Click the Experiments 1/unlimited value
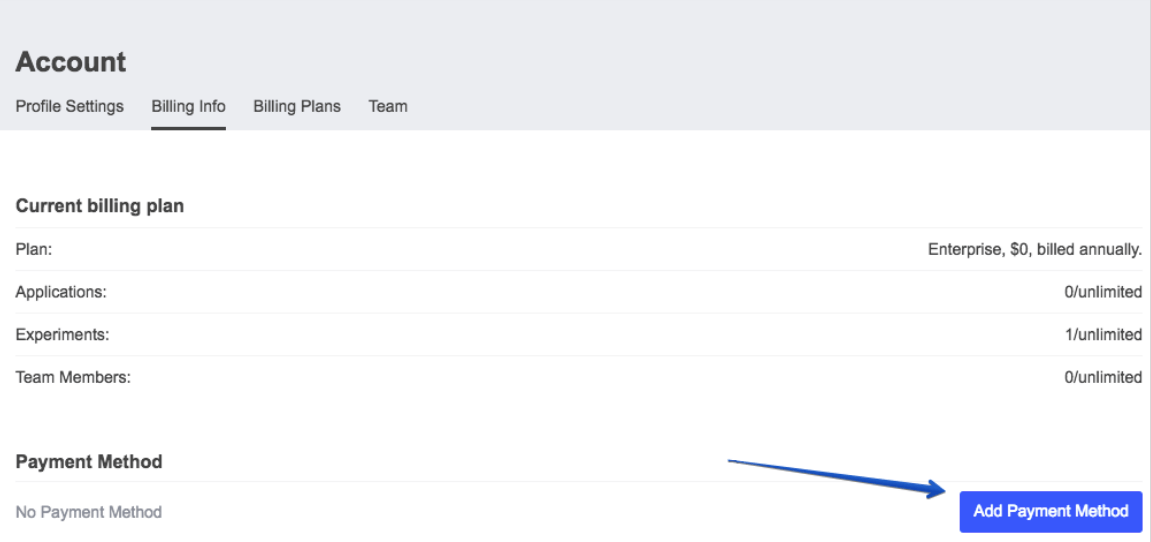This screenshot has width=1151, height=542. click(1103, 335)
